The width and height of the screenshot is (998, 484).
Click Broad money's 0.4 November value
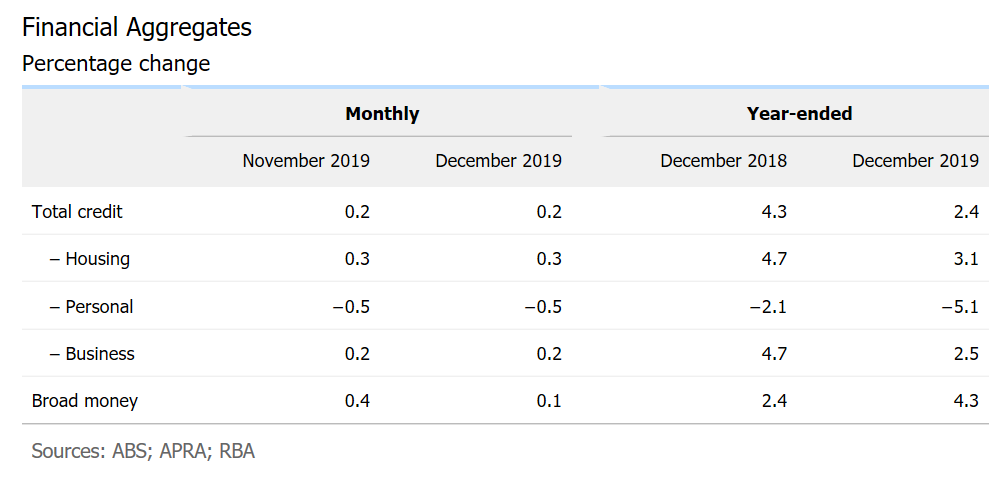(x=357, y=401)
